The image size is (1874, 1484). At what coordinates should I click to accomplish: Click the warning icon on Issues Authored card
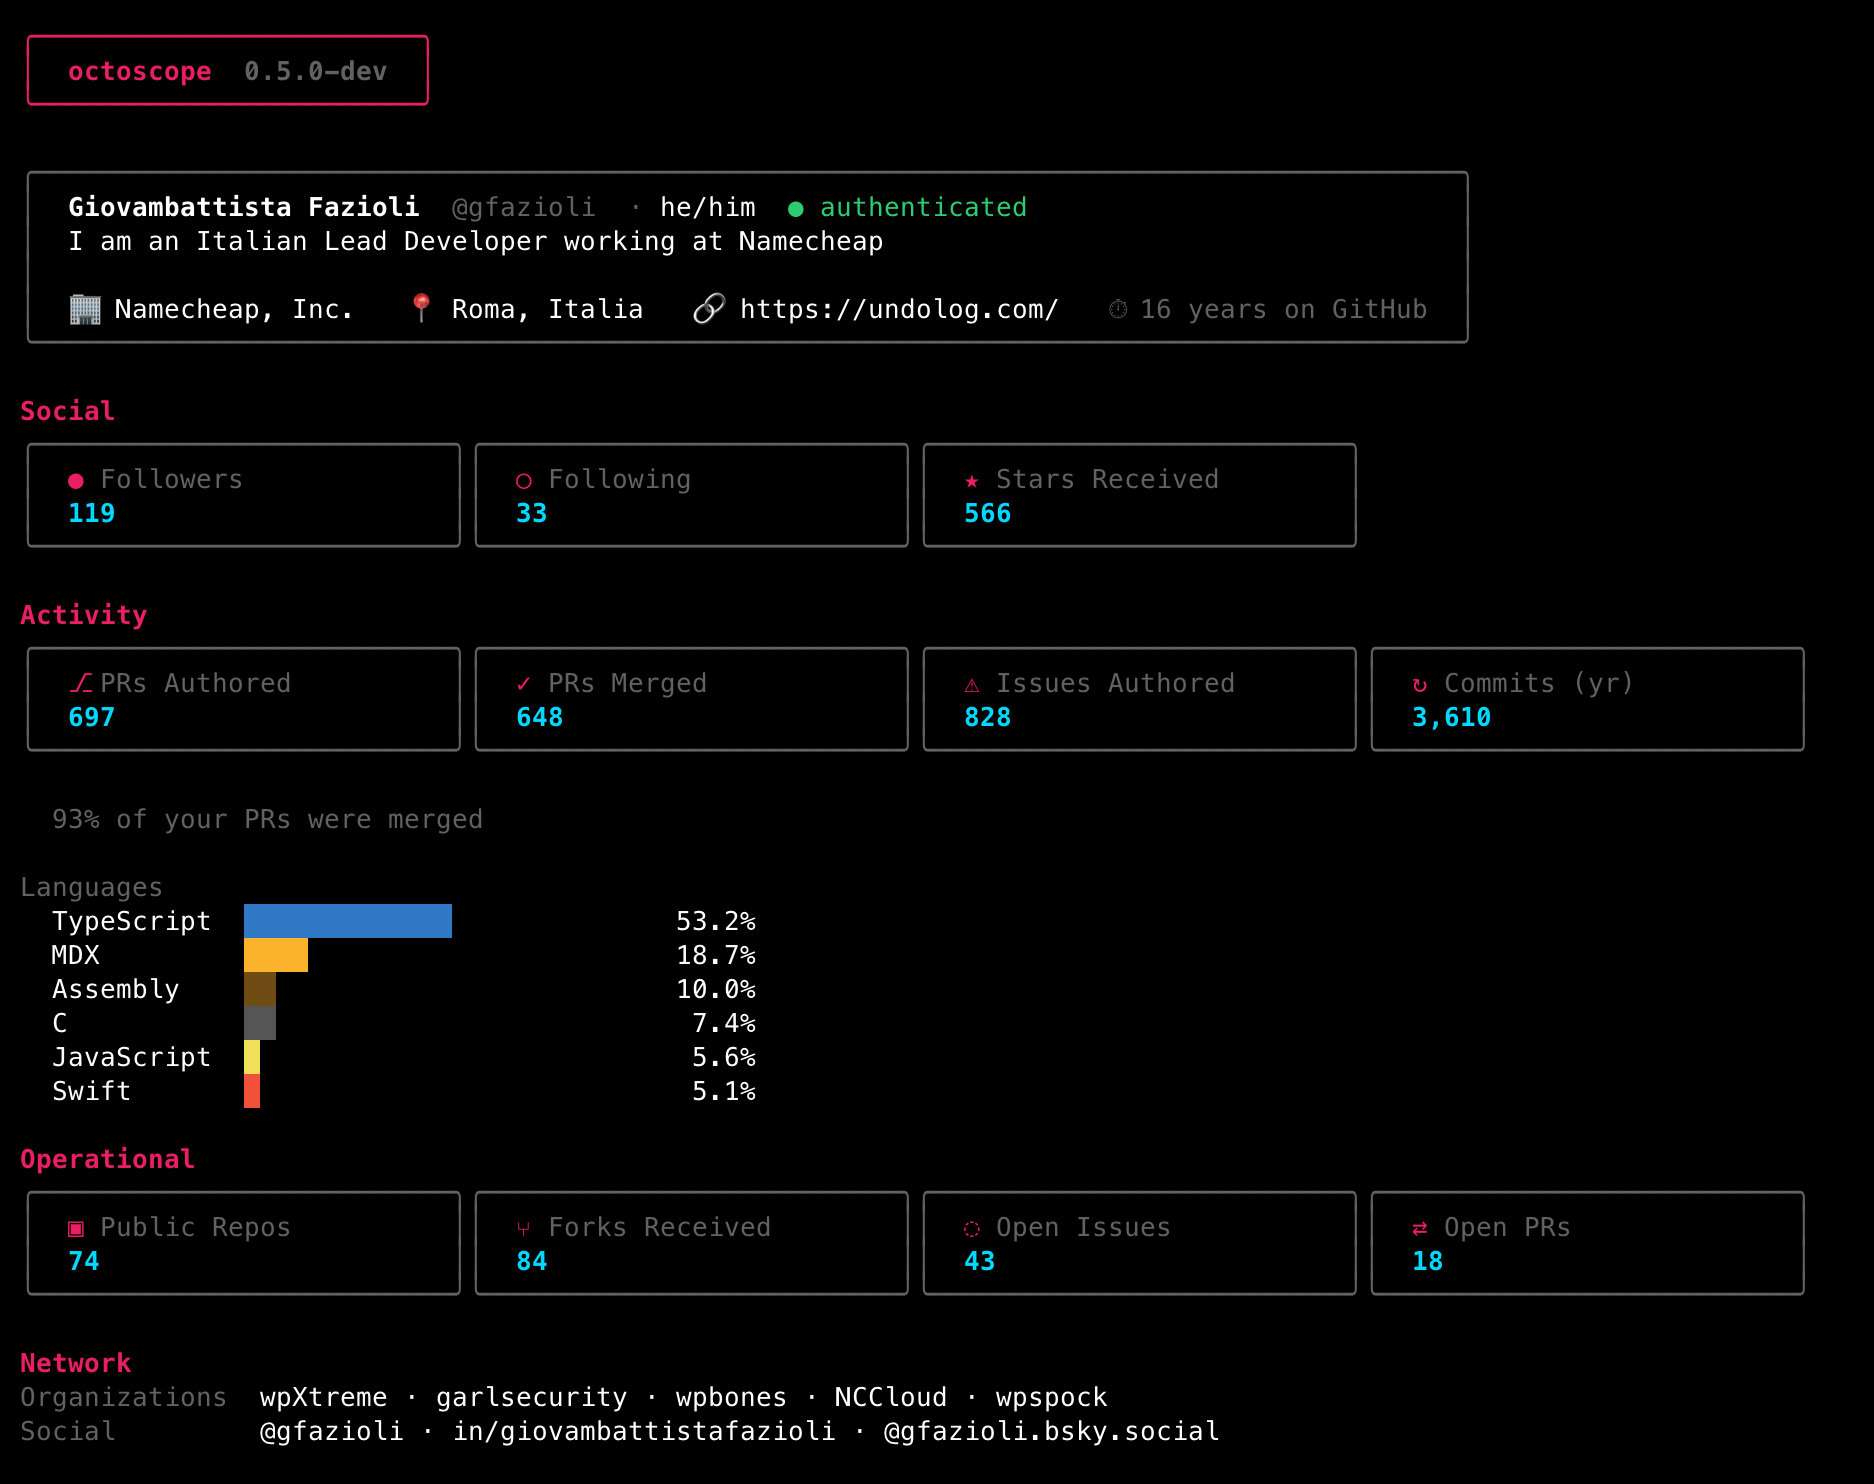(971, 684)
